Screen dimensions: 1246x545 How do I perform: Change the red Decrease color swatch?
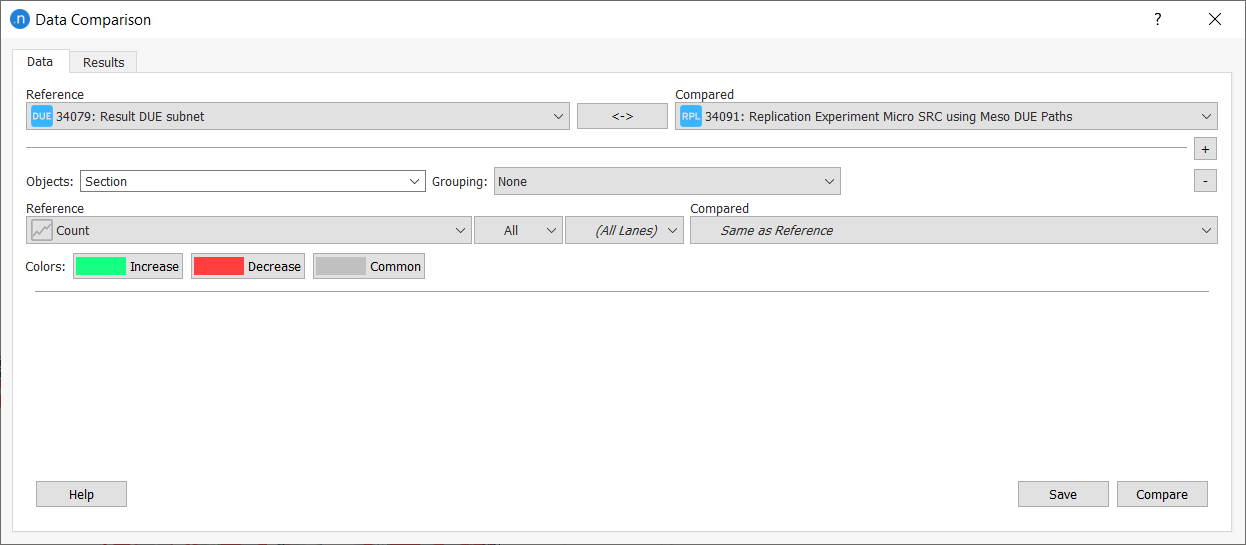click(x=219, y=266)
